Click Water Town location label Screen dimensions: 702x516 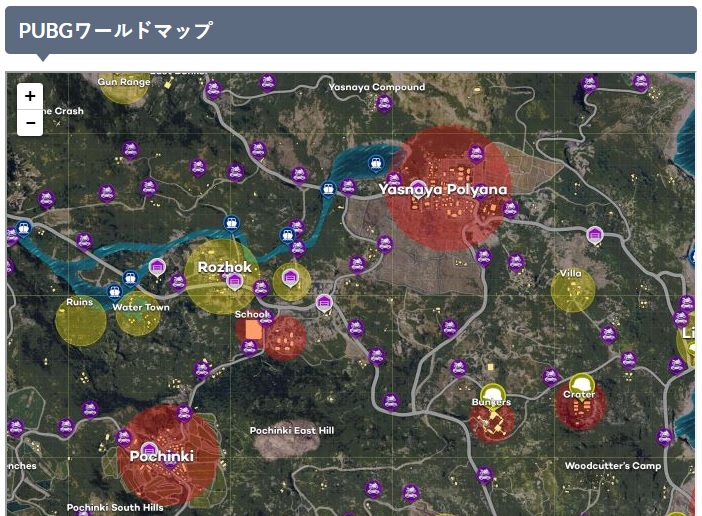[x=141, y=307]
